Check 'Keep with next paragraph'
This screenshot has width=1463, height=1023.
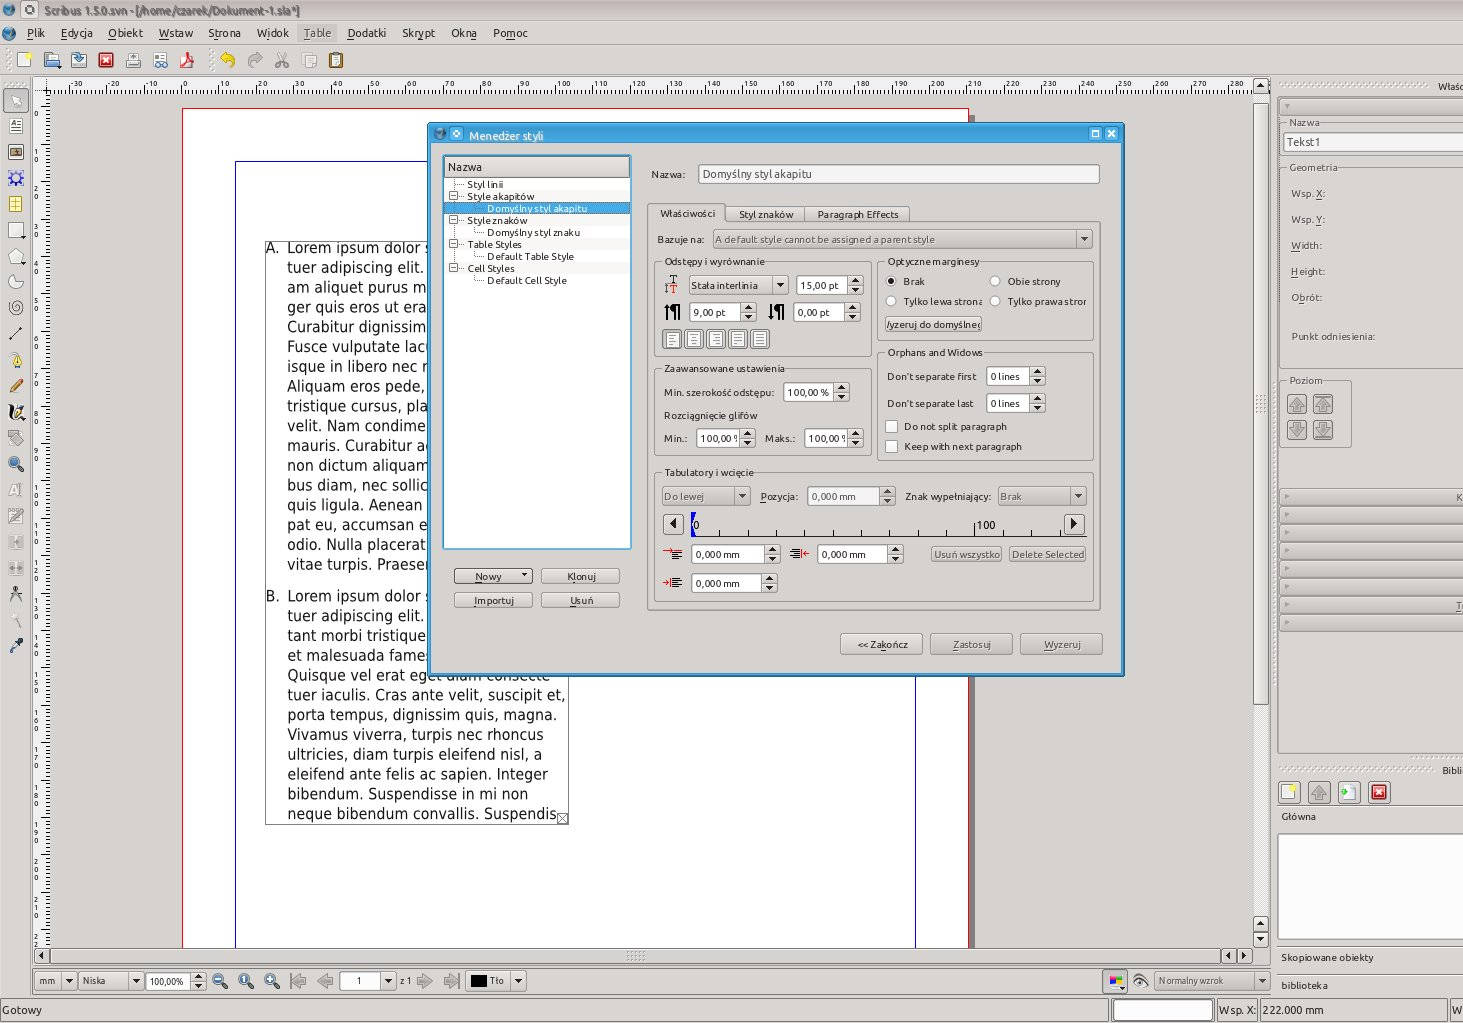[x=892, y=447]
